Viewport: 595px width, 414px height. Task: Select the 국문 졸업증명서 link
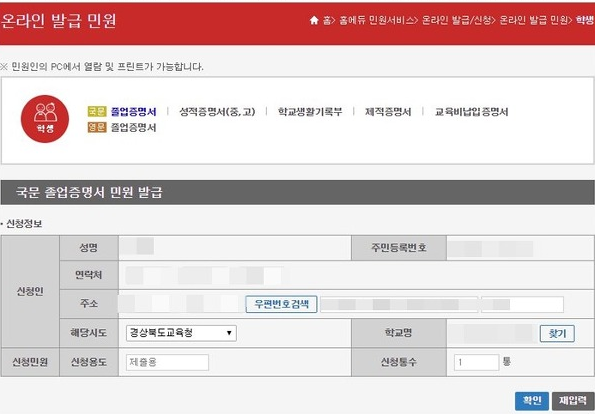[134, 112]
